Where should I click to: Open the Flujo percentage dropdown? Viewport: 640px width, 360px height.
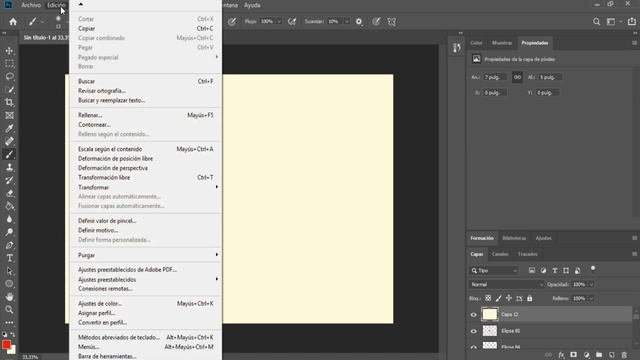coord(279,22)
